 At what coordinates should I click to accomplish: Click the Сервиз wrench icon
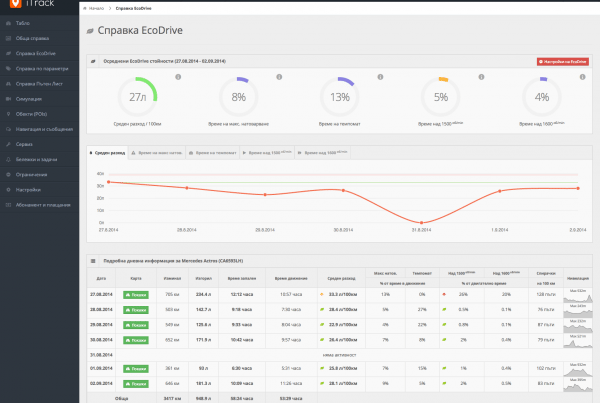pos(8,144)
